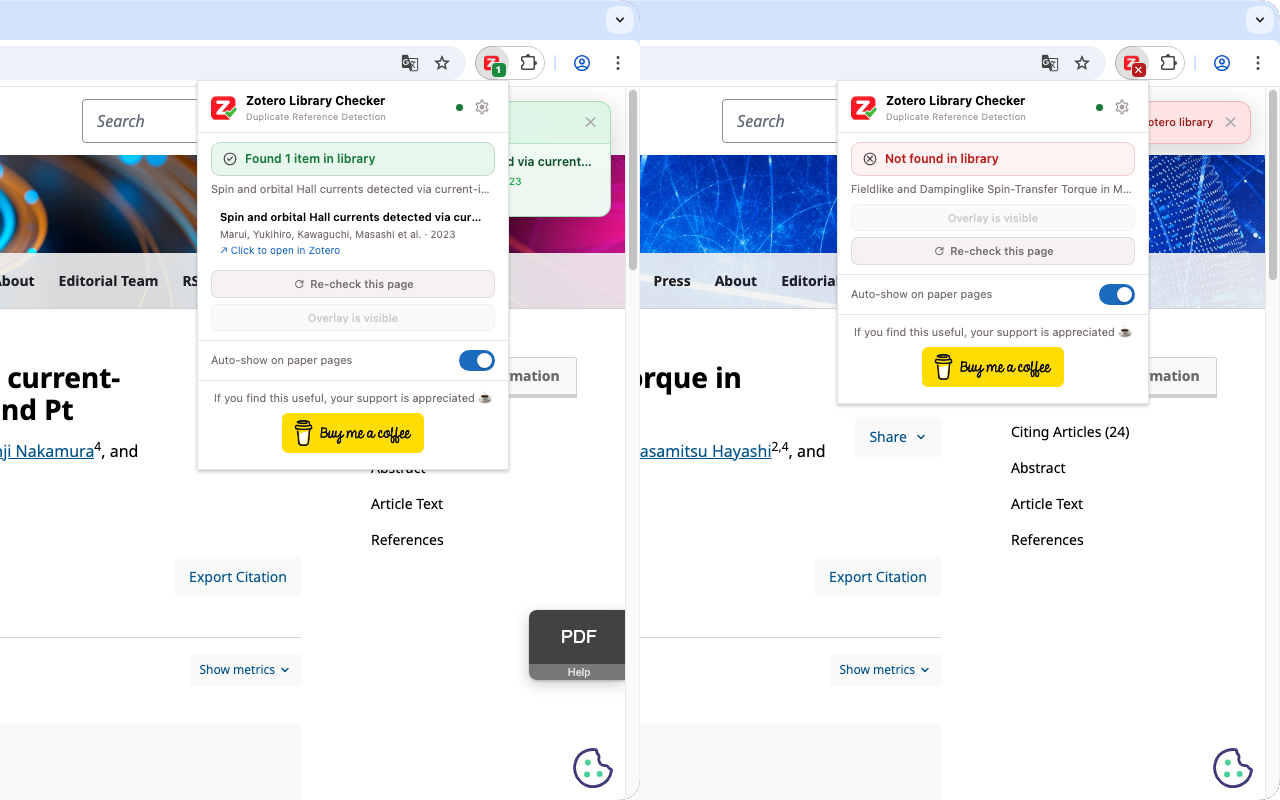1280x800 pixels.
Task: Open Chrome three-dot menu in right window
Action: click(1258, 63)
